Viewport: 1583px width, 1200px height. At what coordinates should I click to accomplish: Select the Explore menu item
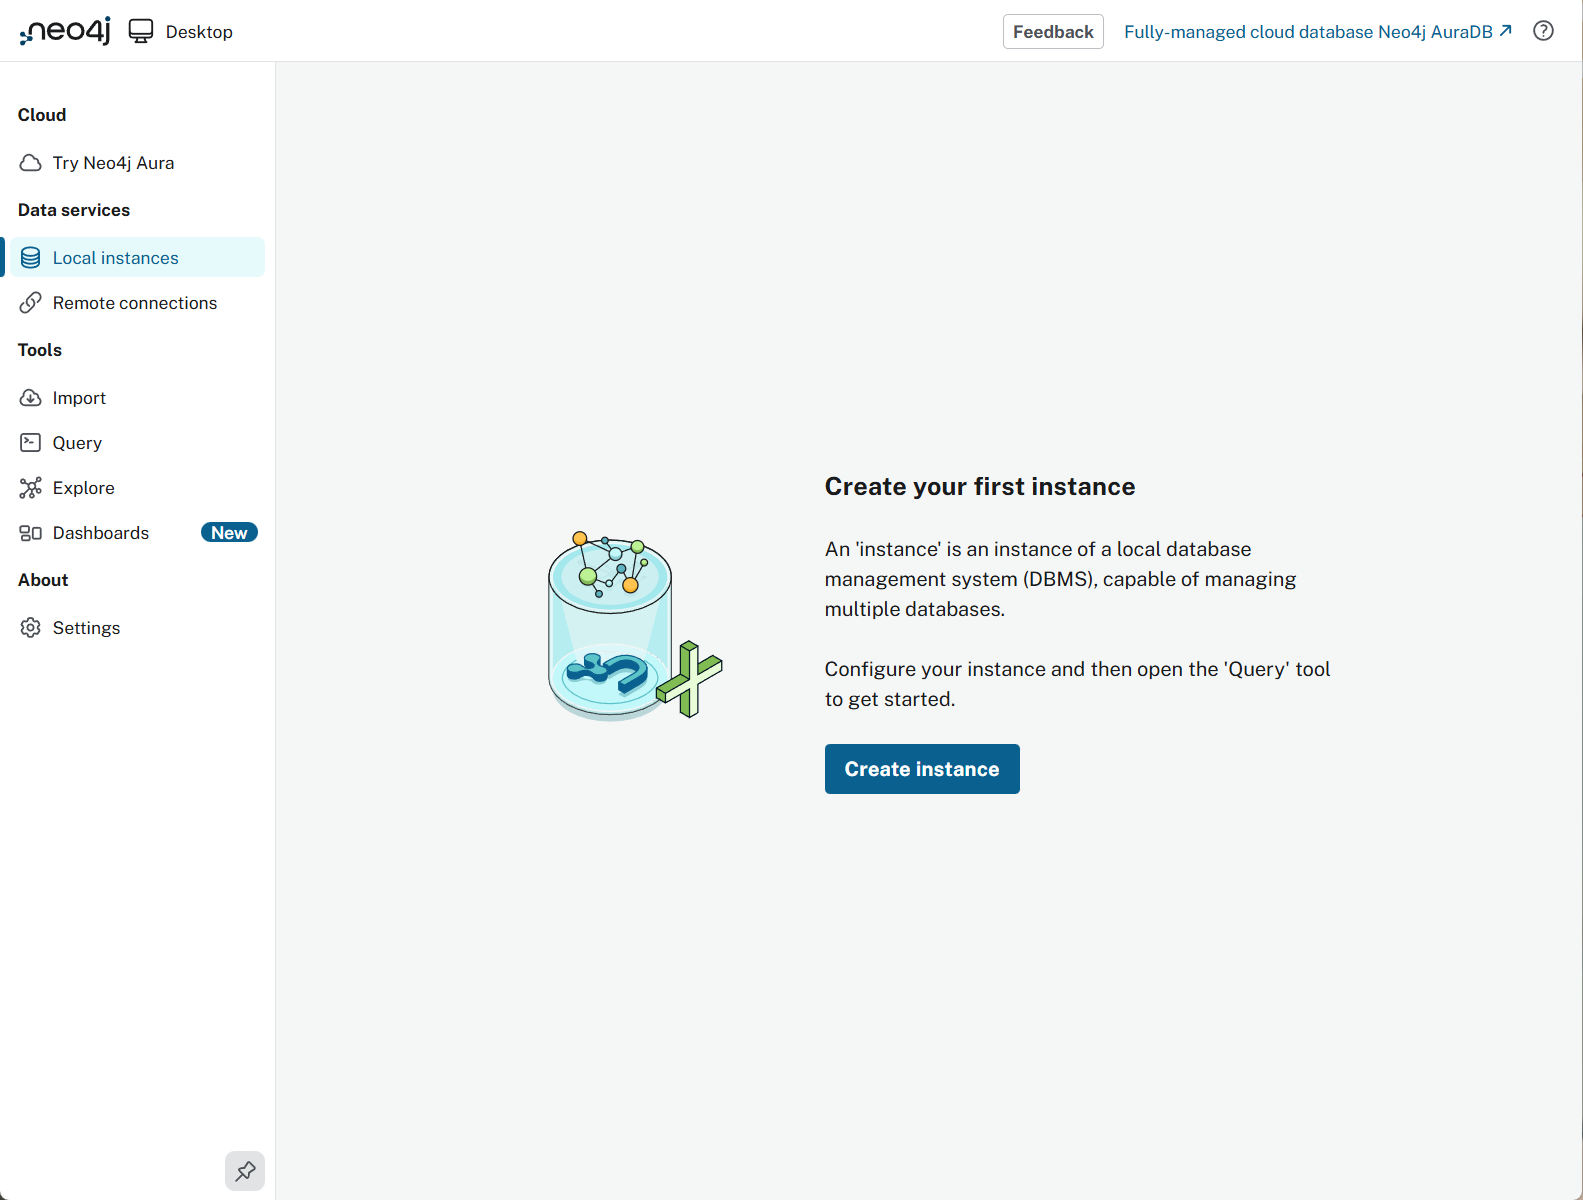click(x=84, y=488)
